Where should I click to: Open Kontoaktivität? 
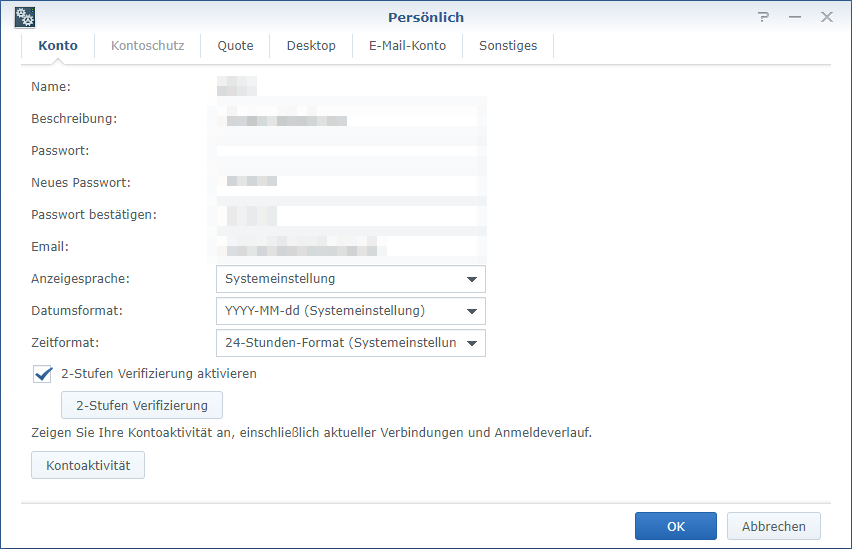[88, 465]
